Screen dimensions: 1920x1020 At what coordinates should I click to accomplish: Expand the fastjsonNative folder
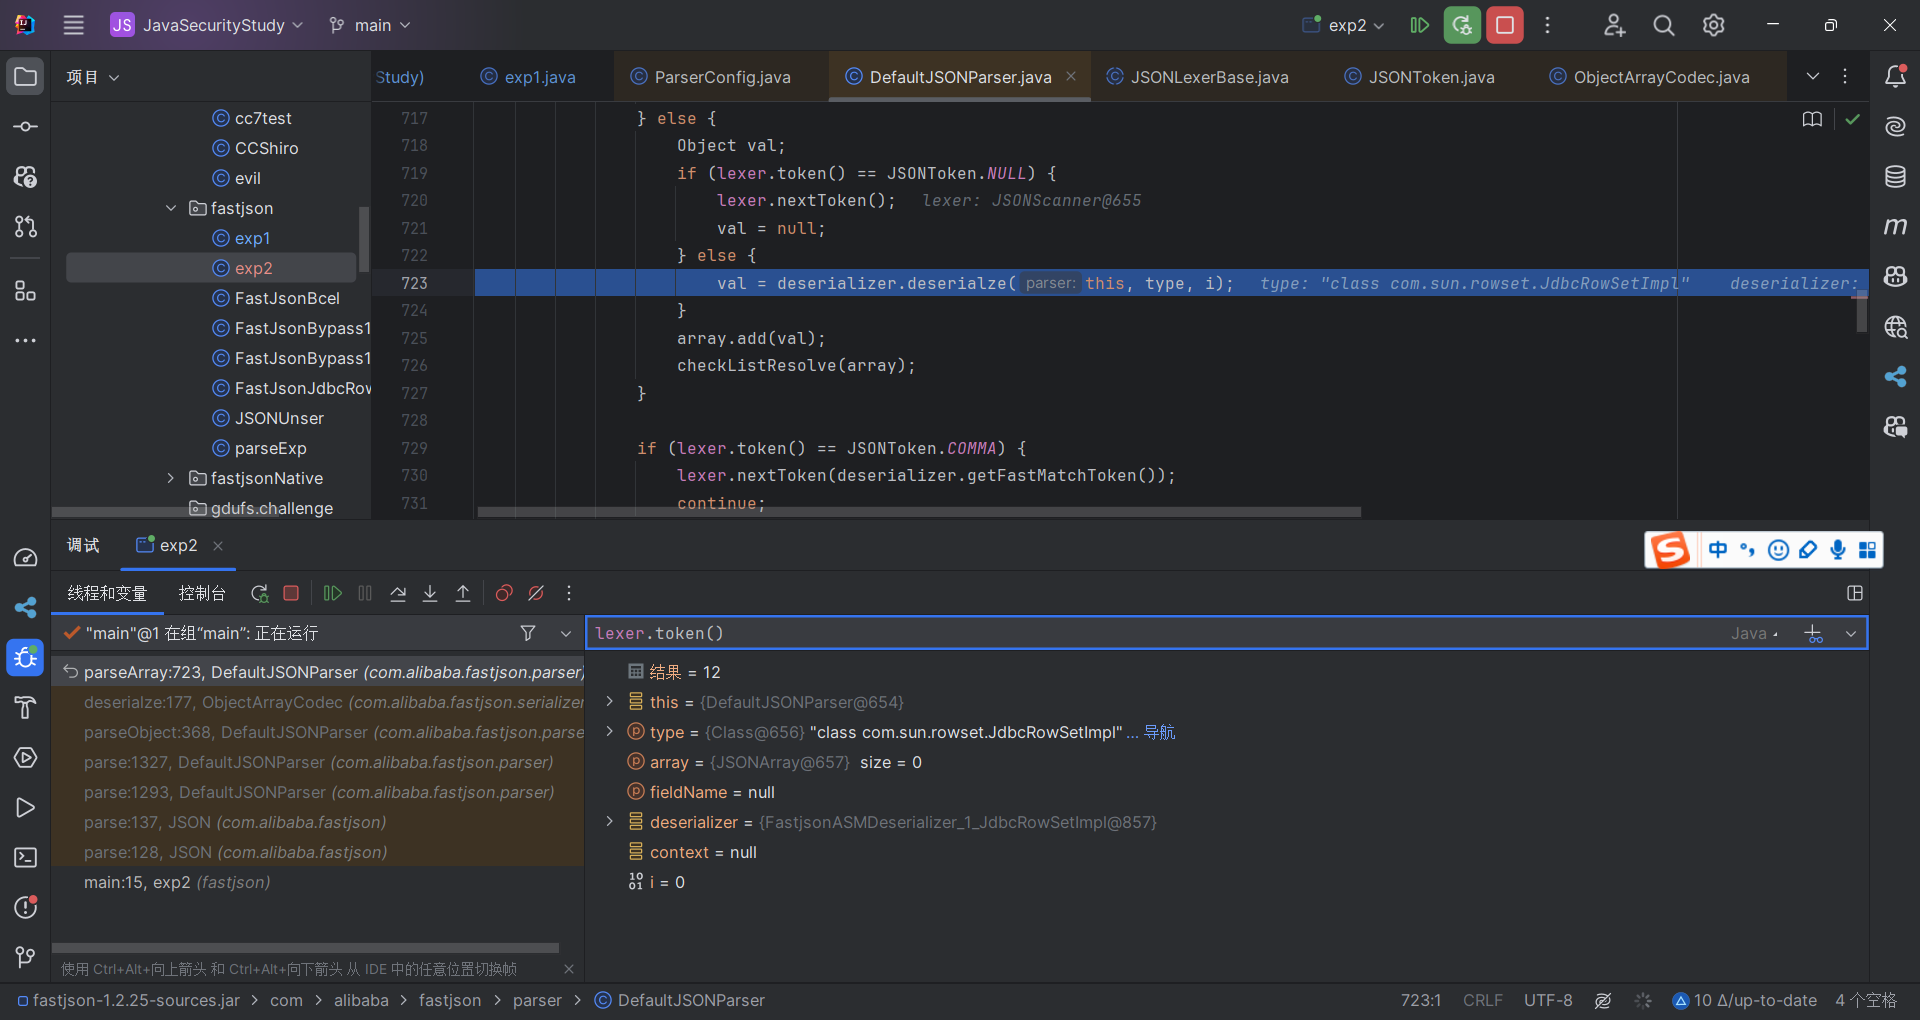coord(171,478)
